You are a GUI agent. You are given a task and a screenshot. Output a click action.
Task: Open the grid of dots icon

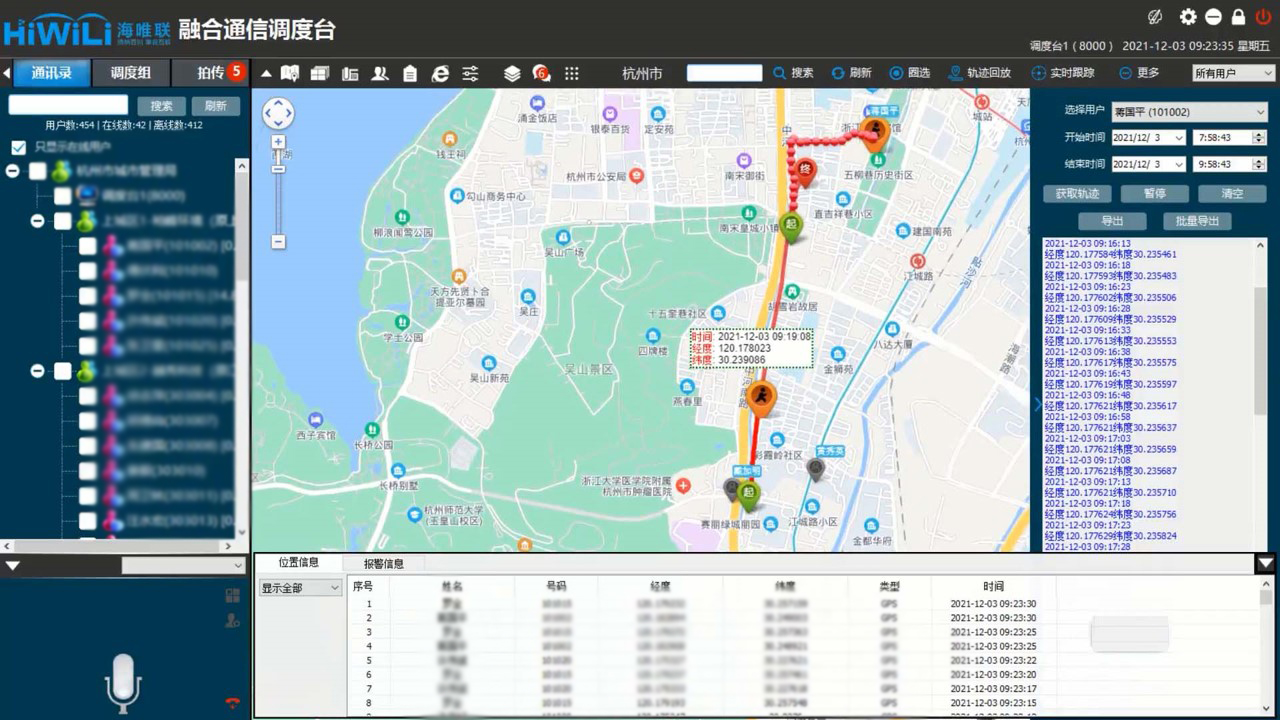click(572, 73)
